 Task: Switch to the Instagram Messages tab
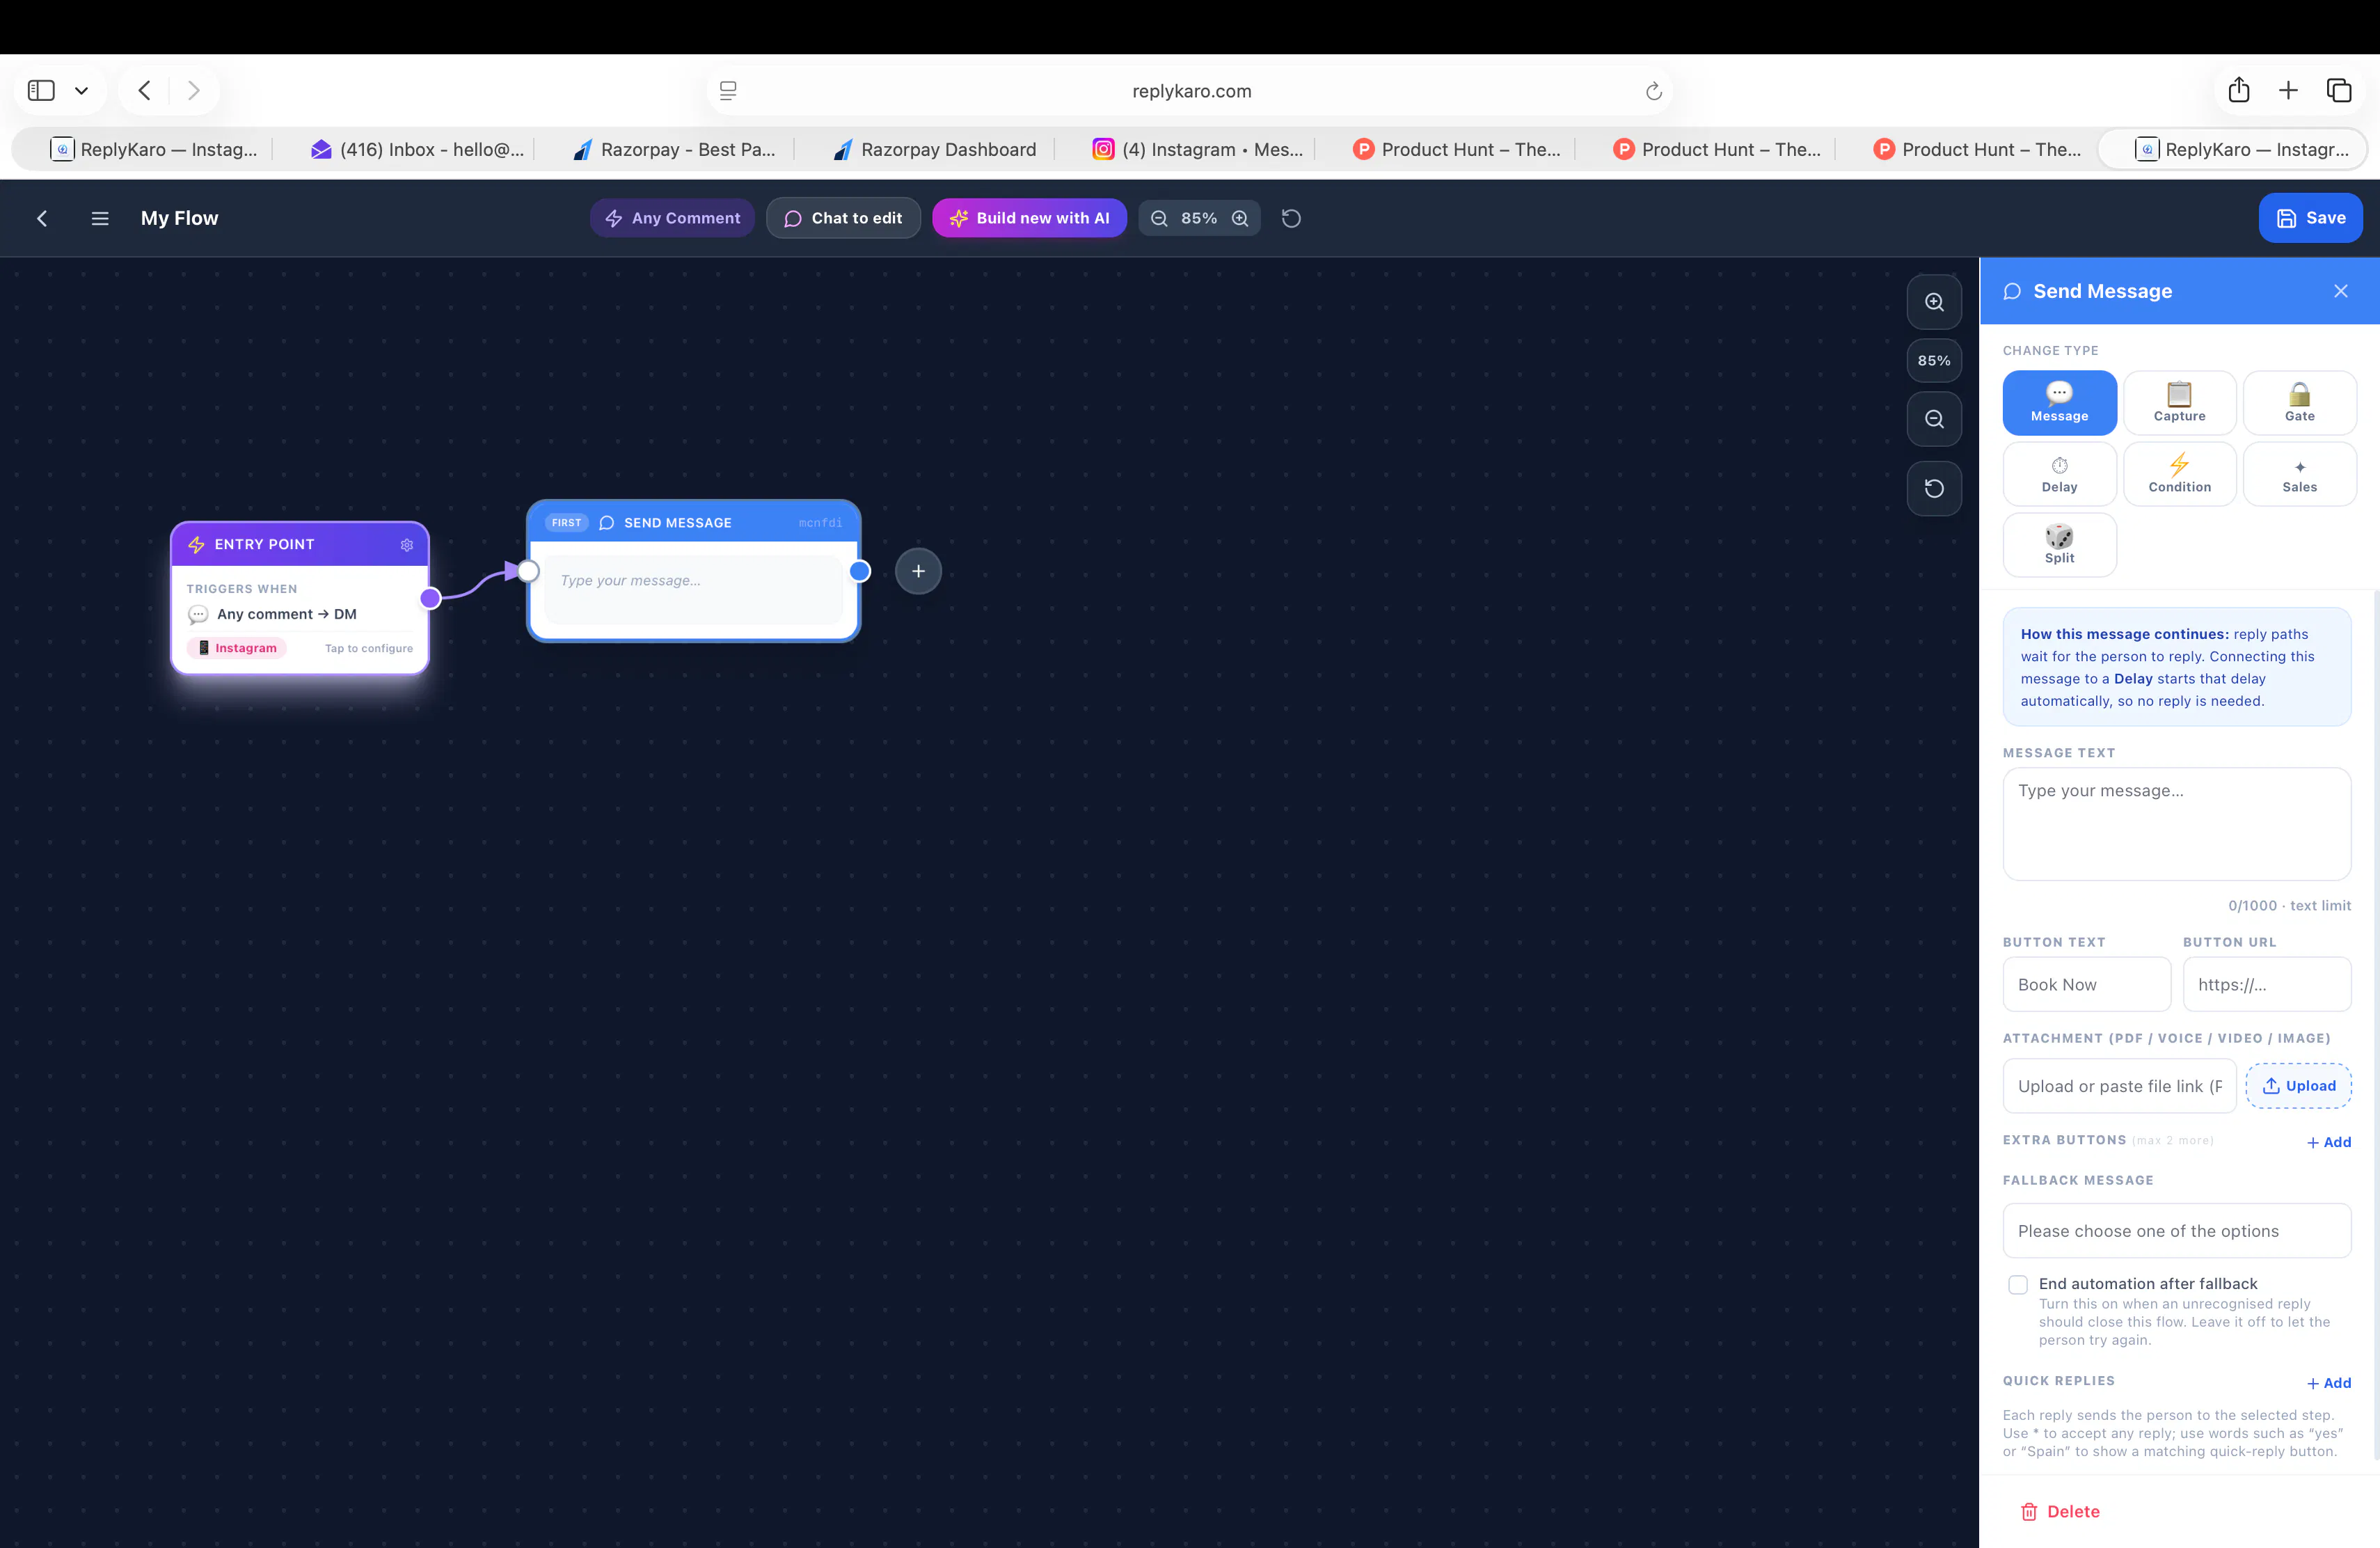[1198, 150]
